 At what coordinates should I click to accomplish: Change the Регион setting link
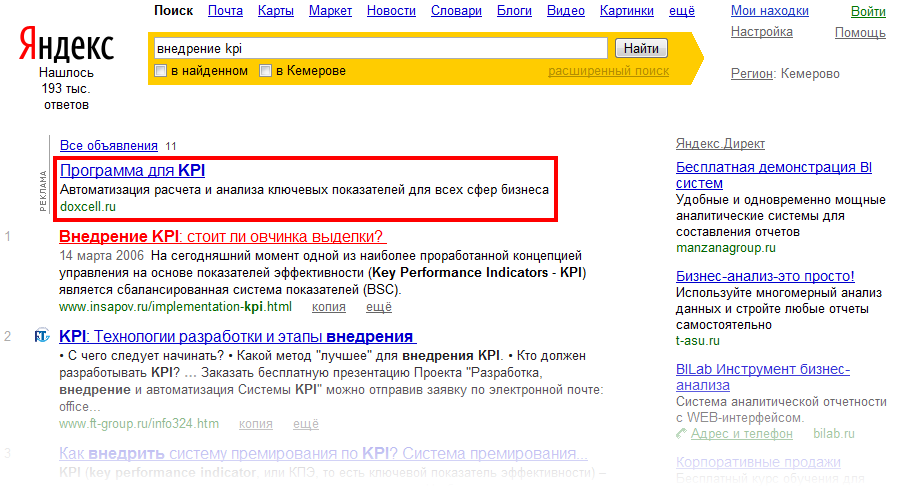(x=752, y=73)
